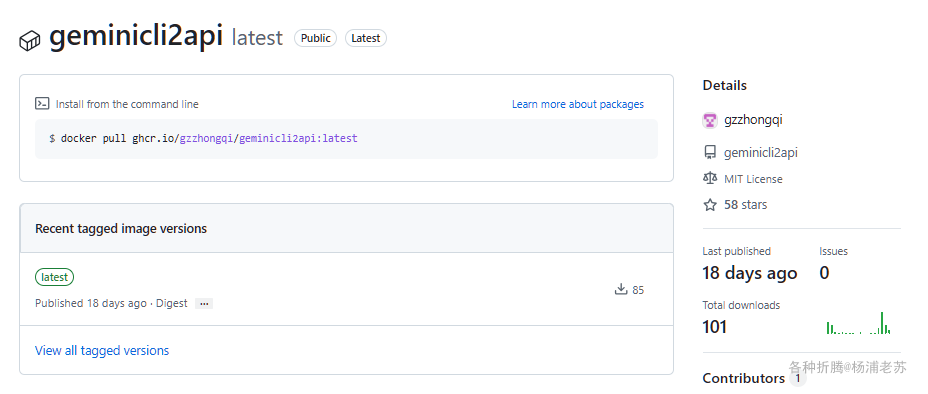
Task: Click the Published 18 days ago text
Action: pos(91,303)
